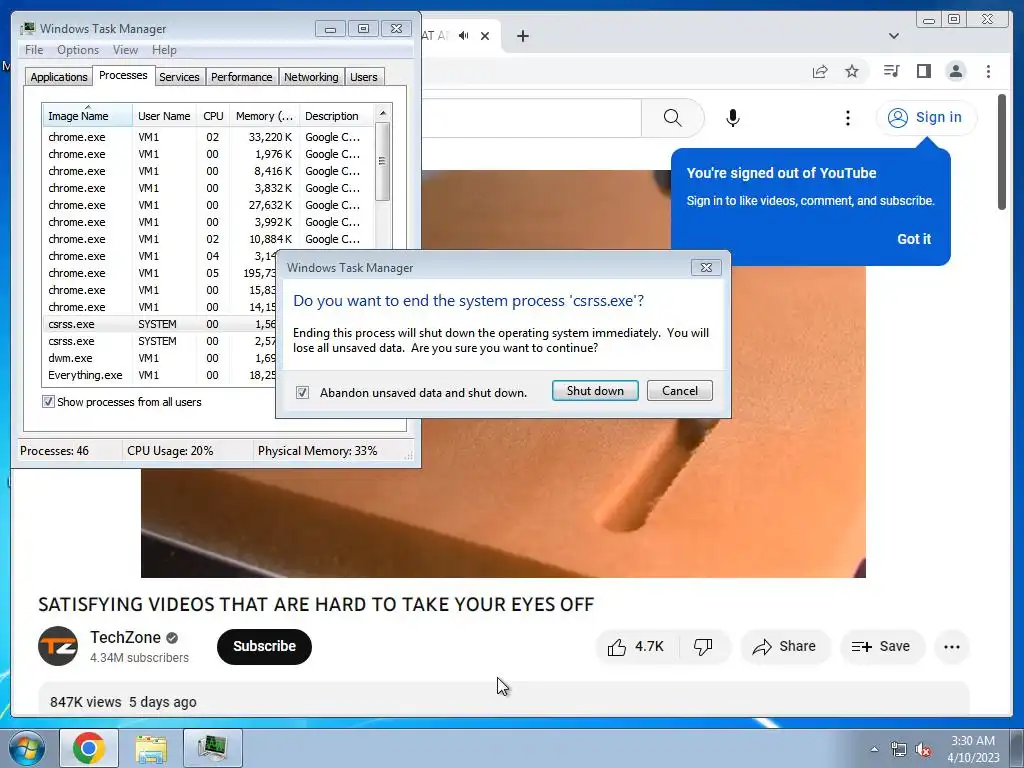The image size is (1024, 768).
Task: Click the network tray icon
Action: [x=899, y=749]
